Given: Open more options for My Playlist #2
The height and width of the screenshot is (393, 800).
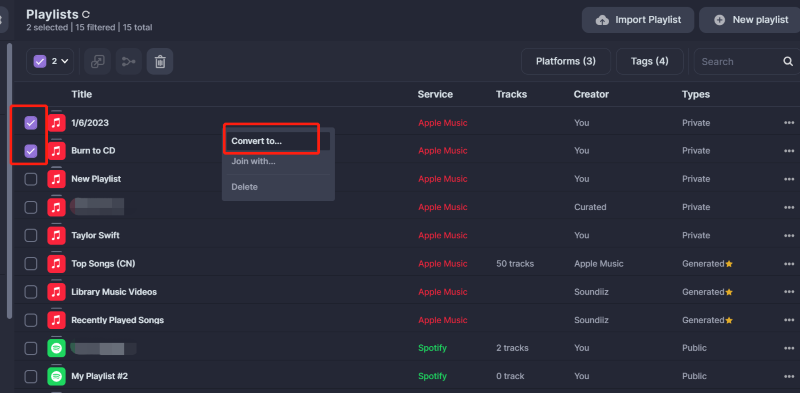Looking at the screenshot, I should pyautogui.click(x=789, y=377).
